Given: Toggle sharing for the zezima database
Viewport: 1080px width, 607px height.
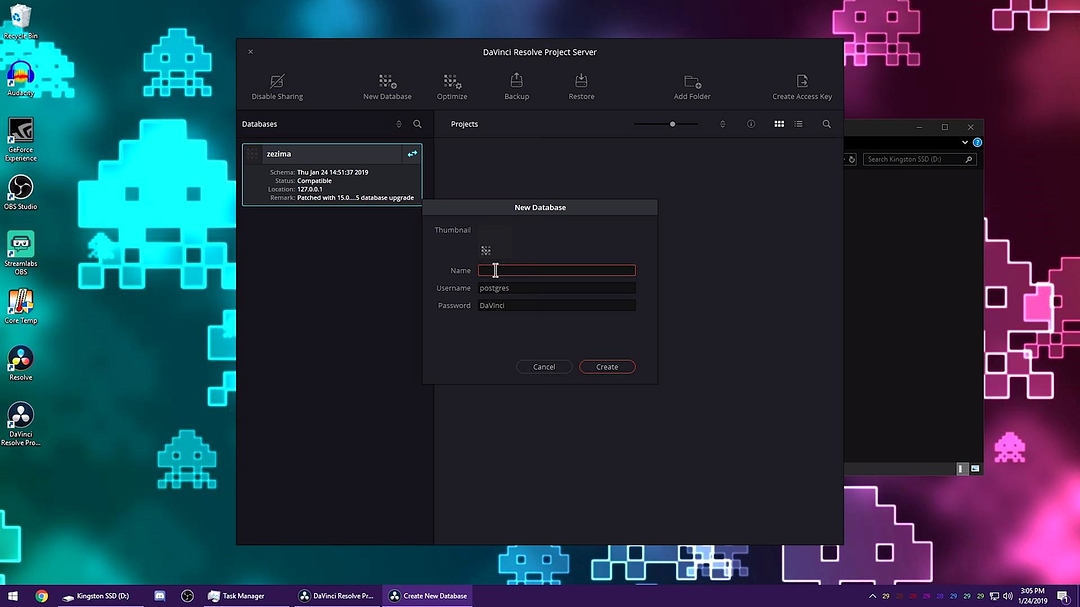Looking at the screenshot, I should pyautogui.click(x=412, y=153).
